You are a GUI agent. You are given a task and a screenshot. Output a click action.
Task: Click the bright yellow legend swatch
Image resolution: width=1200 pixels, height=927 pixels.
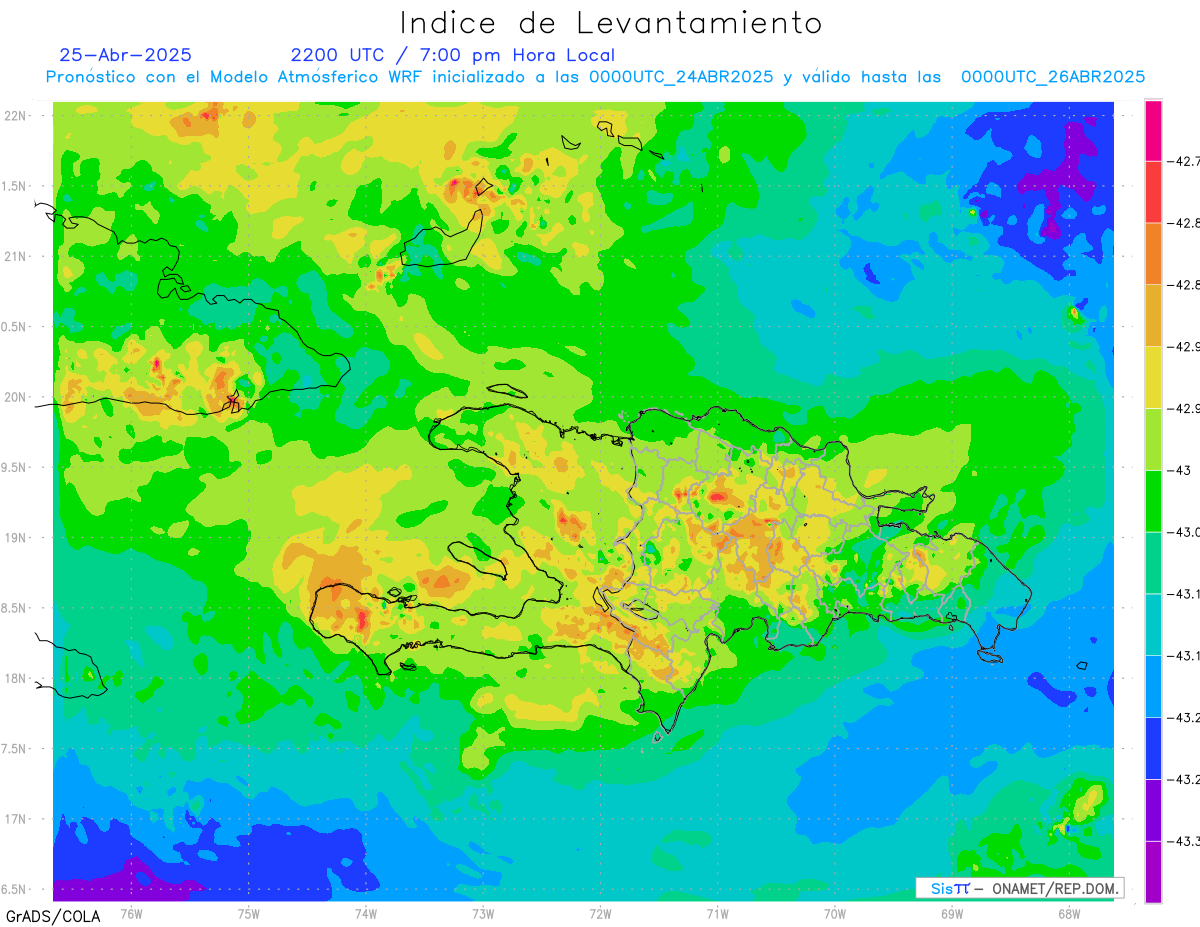pyautogui.click(x=1153, y=377)
